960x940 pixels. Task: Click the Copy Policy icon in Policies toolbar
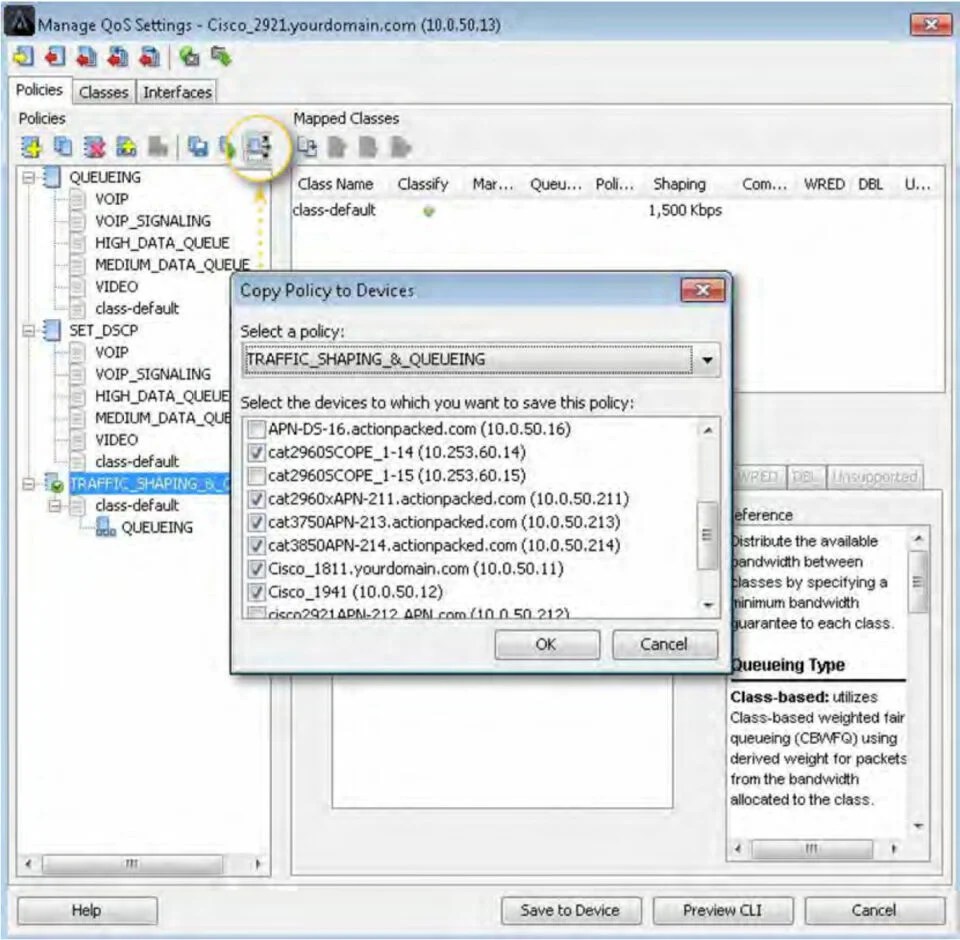pos(62,147)
